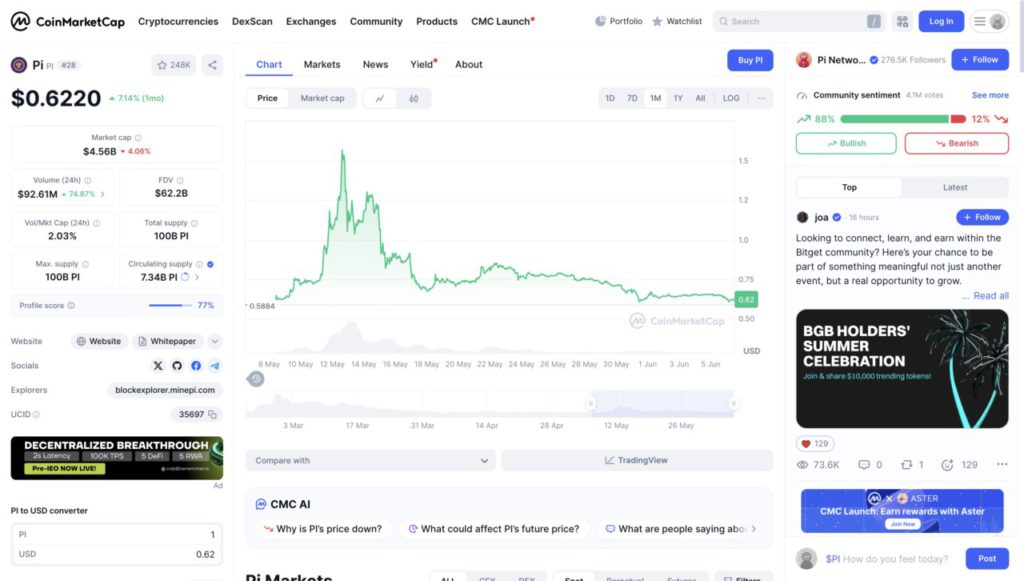Screen dimensions: 1024x581
Task: Open the chart more options menu
Action: click(762, 98)
